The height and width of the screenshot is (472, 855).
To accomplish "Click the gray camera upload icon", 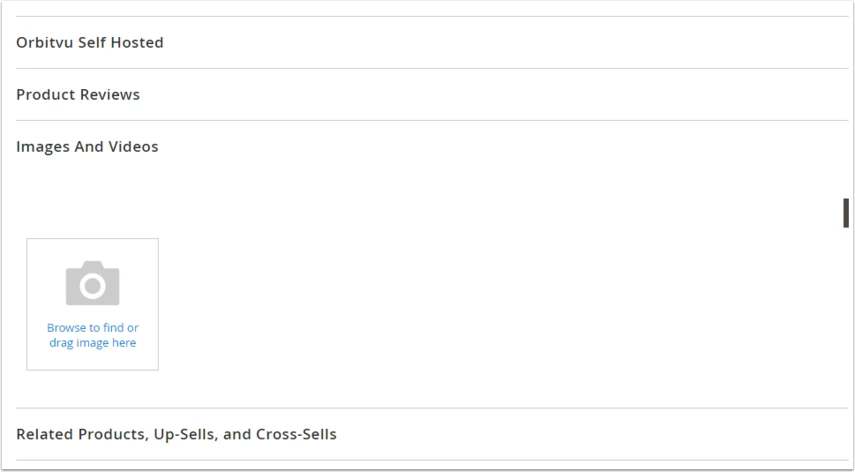I will click(92, 283).
